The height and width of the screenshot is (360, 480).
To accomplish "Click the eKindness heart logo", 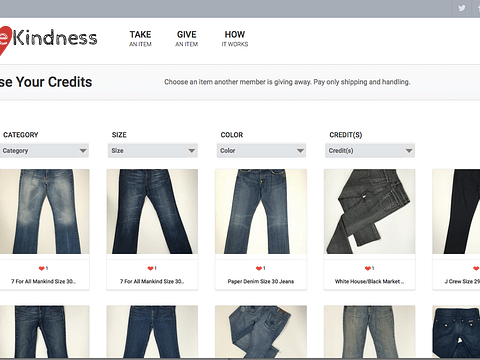I will [x=5, y=41].
